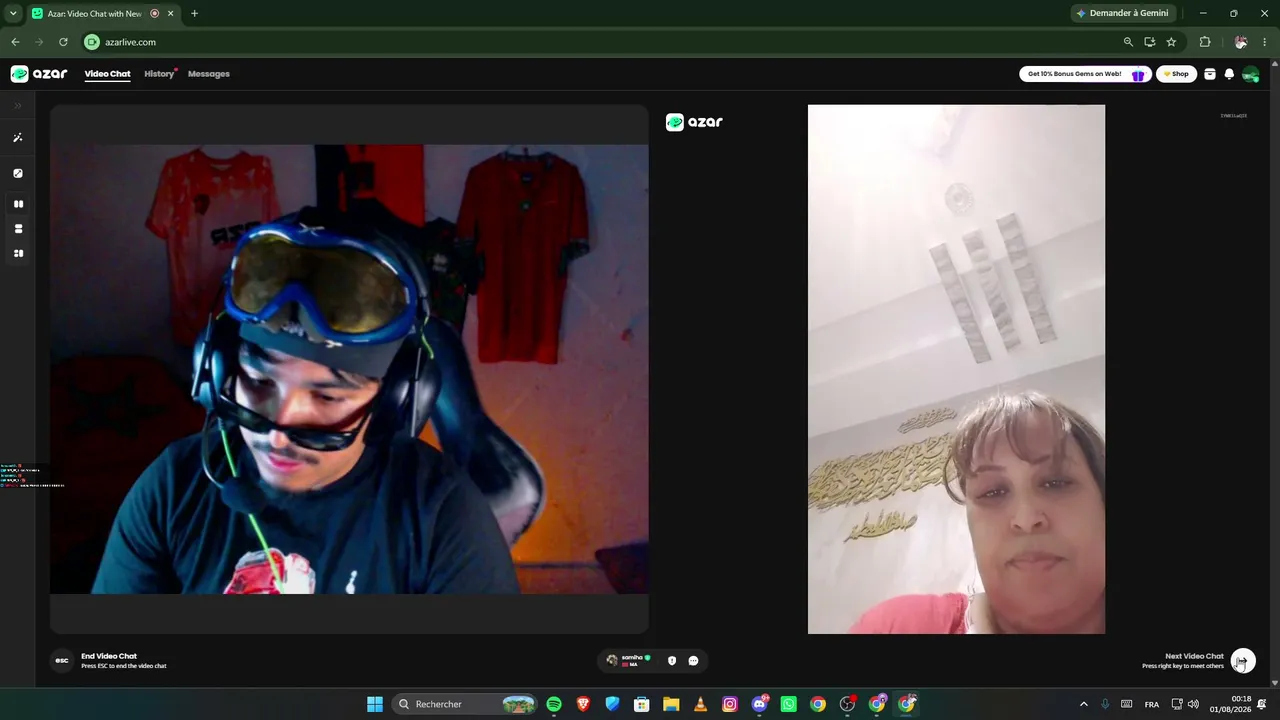Launch Spotify from the taskbar
1280x720 pixels.
point(554,704)
